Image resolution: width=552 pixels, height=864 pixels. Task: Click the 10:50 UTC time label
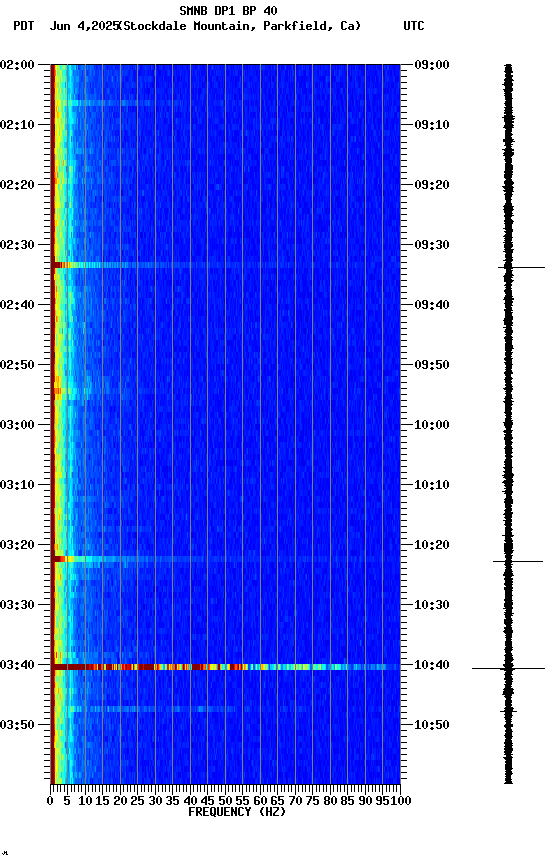click(432, 725)
